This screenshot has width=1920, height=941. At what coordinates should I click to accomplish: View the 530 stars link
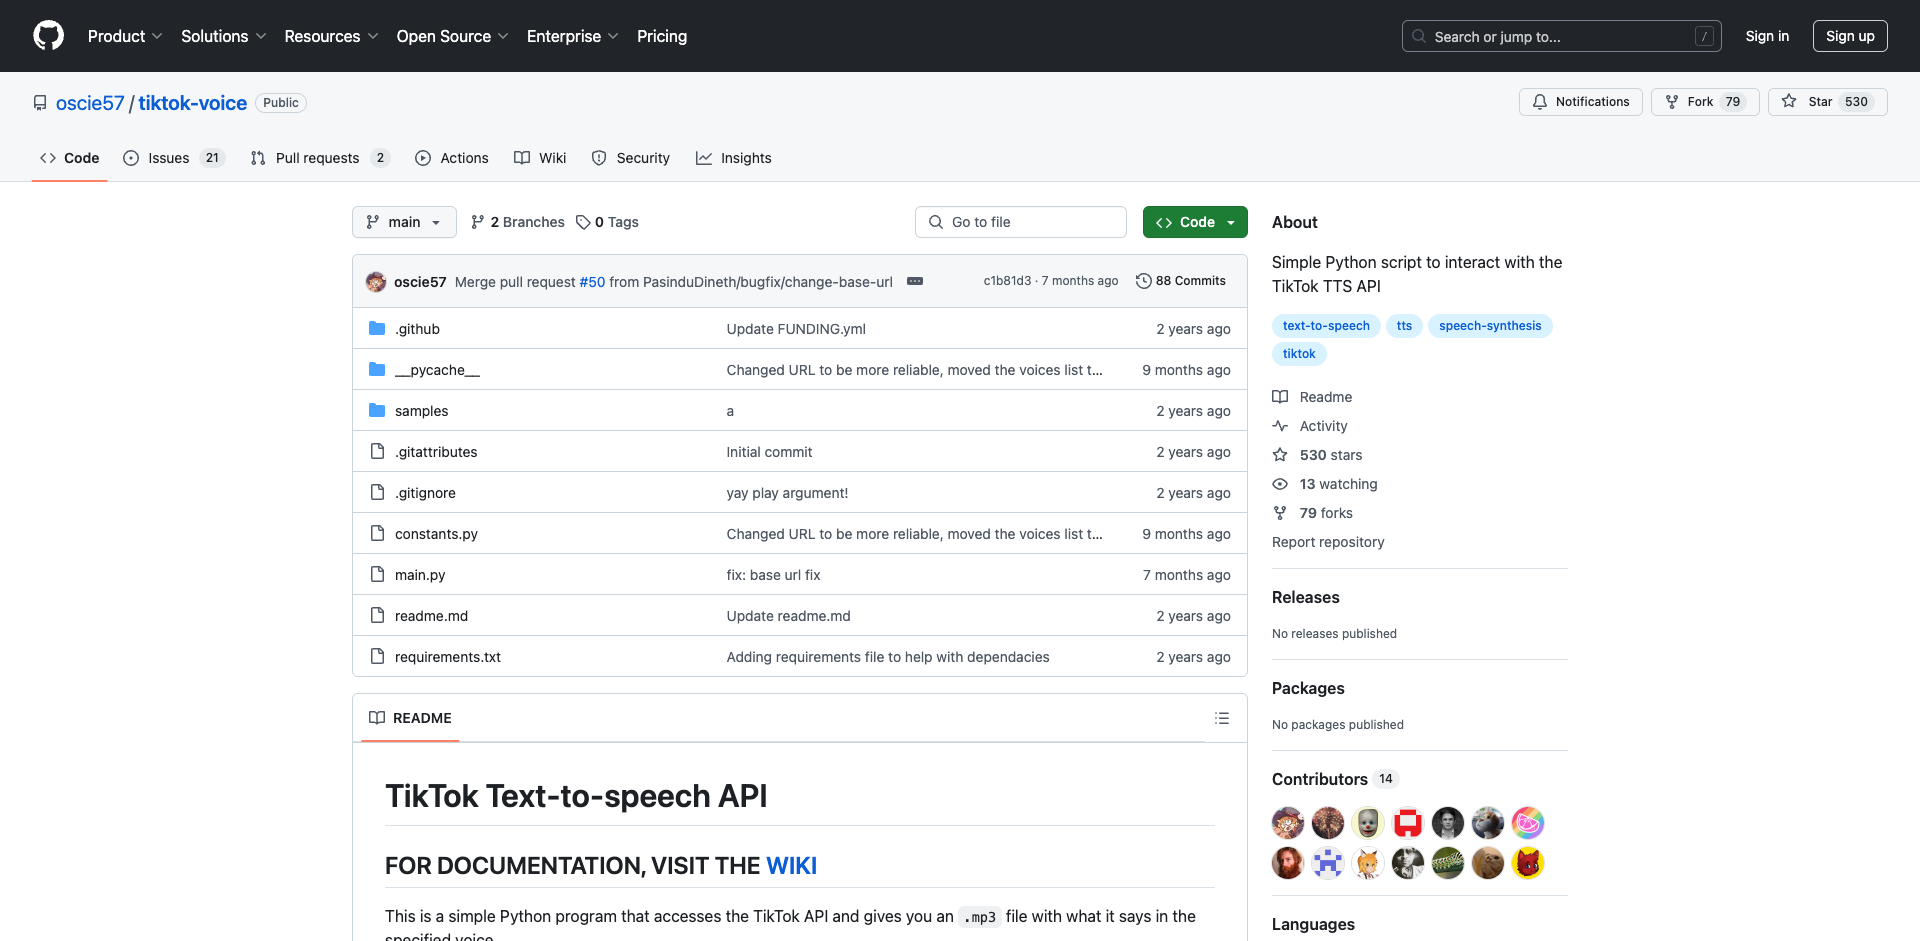point(1317,455)
